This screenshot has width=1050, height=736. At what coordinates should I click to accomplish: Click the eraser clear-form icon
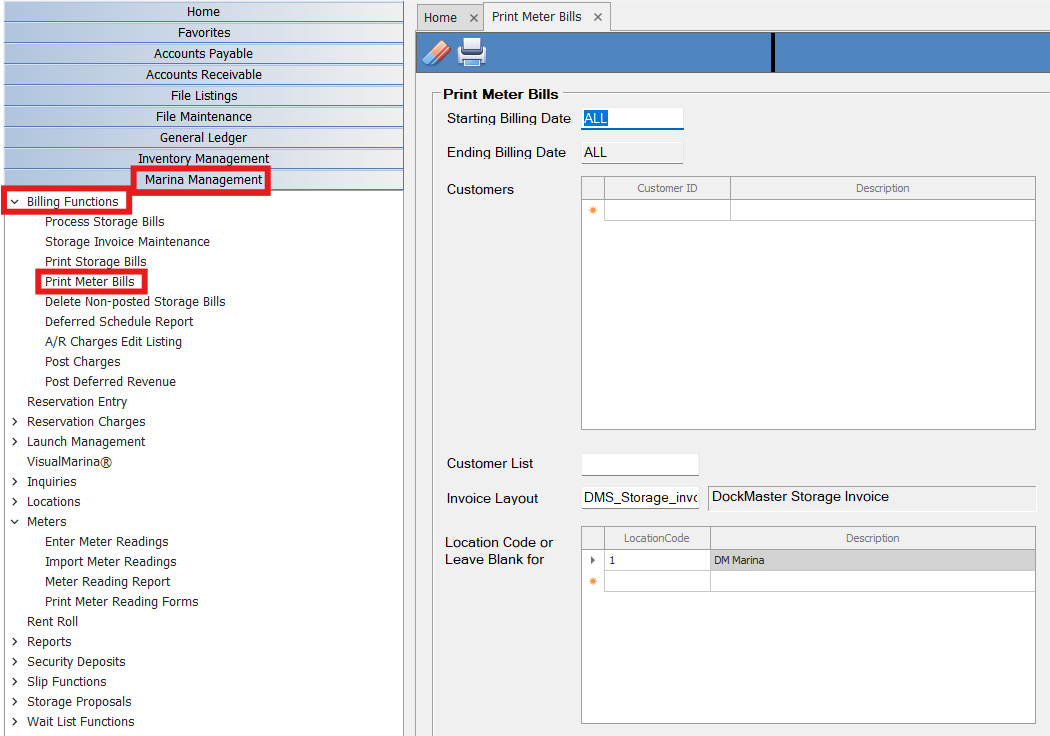click(437, 52)
